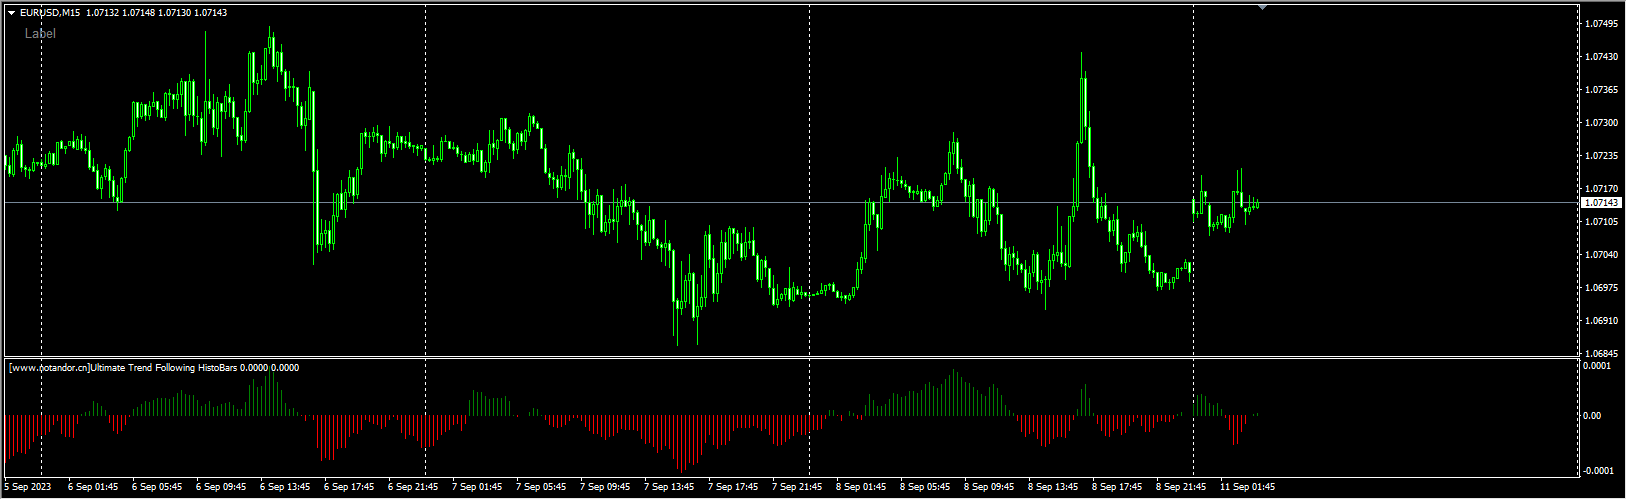The width and height of the screenshot is (1627, 500).
Task: Click the '8 Sep 13:45' time label
Action: (x=1053, y=487)
